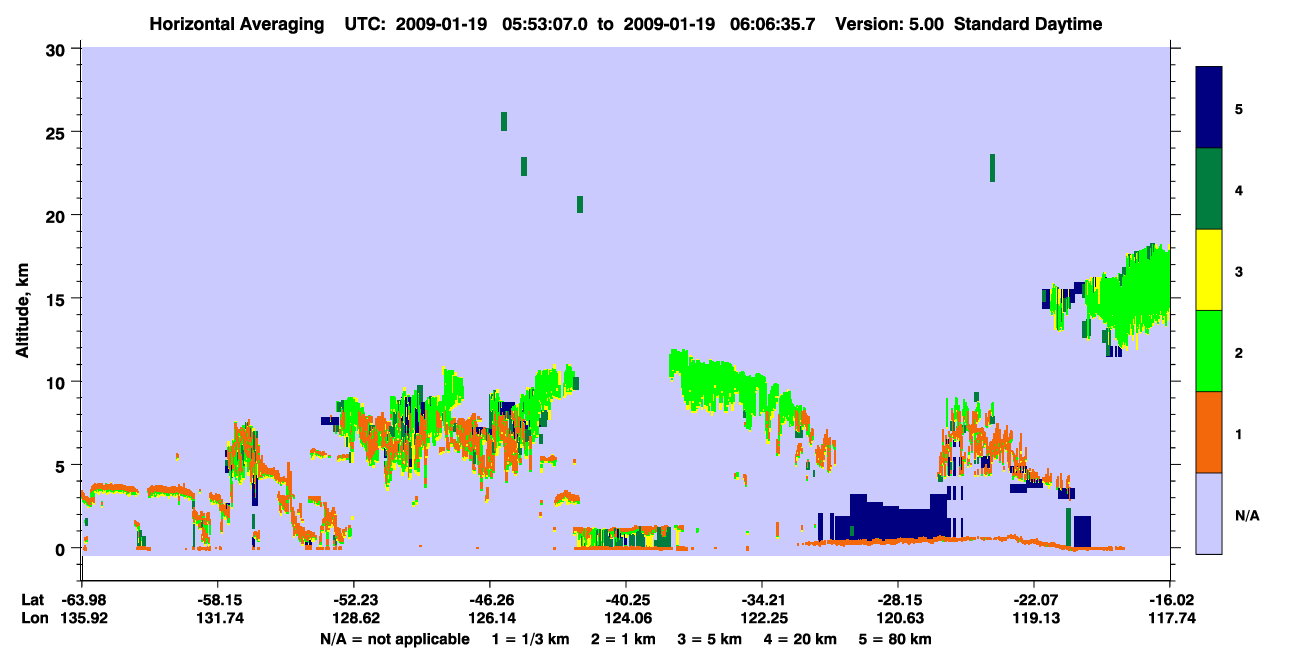Viewport: 1300px width, 667px height.
Task: Click the end time '06:06:35.7'
Action: tap(774, 24)
